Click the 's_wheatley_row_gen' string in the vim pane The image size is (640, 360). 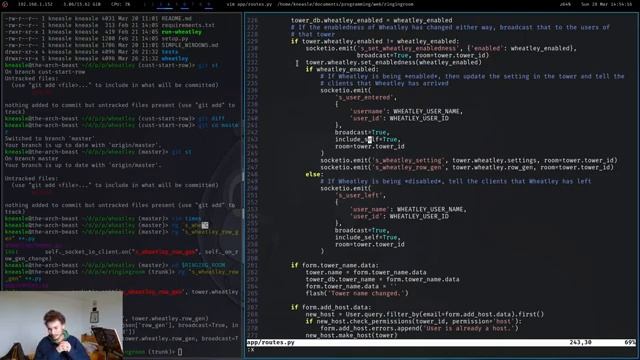coord(409,167)
